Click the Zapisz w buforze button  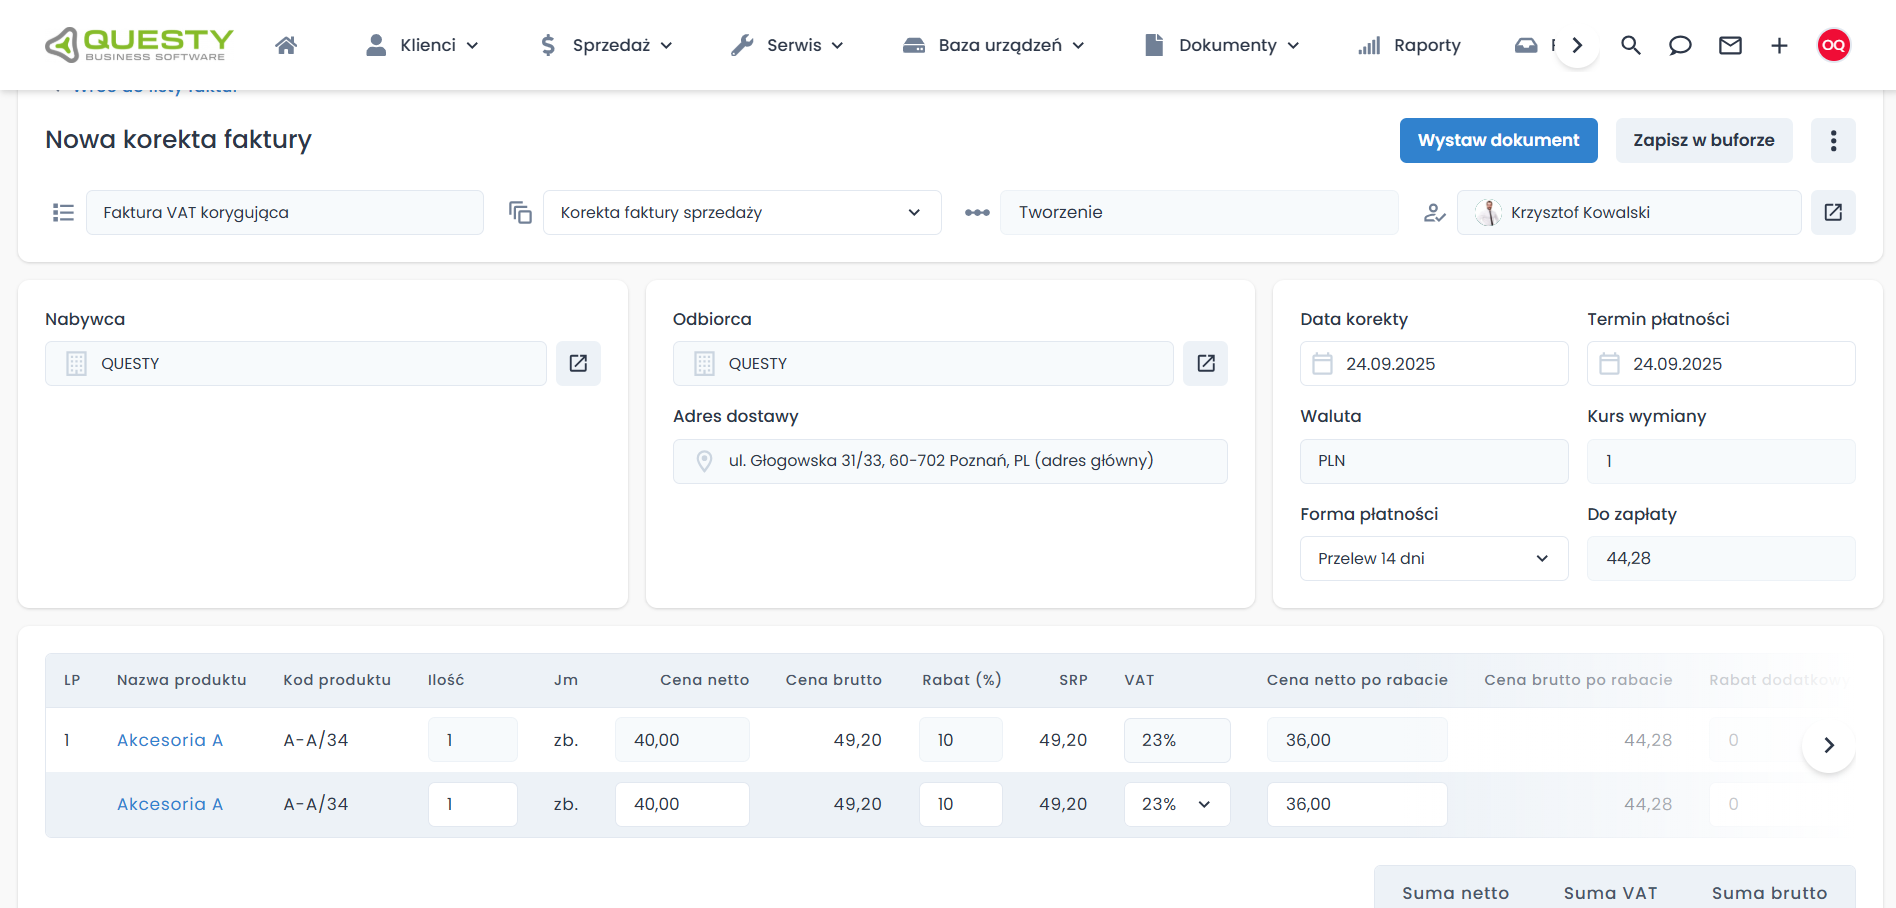[1703, 140]
